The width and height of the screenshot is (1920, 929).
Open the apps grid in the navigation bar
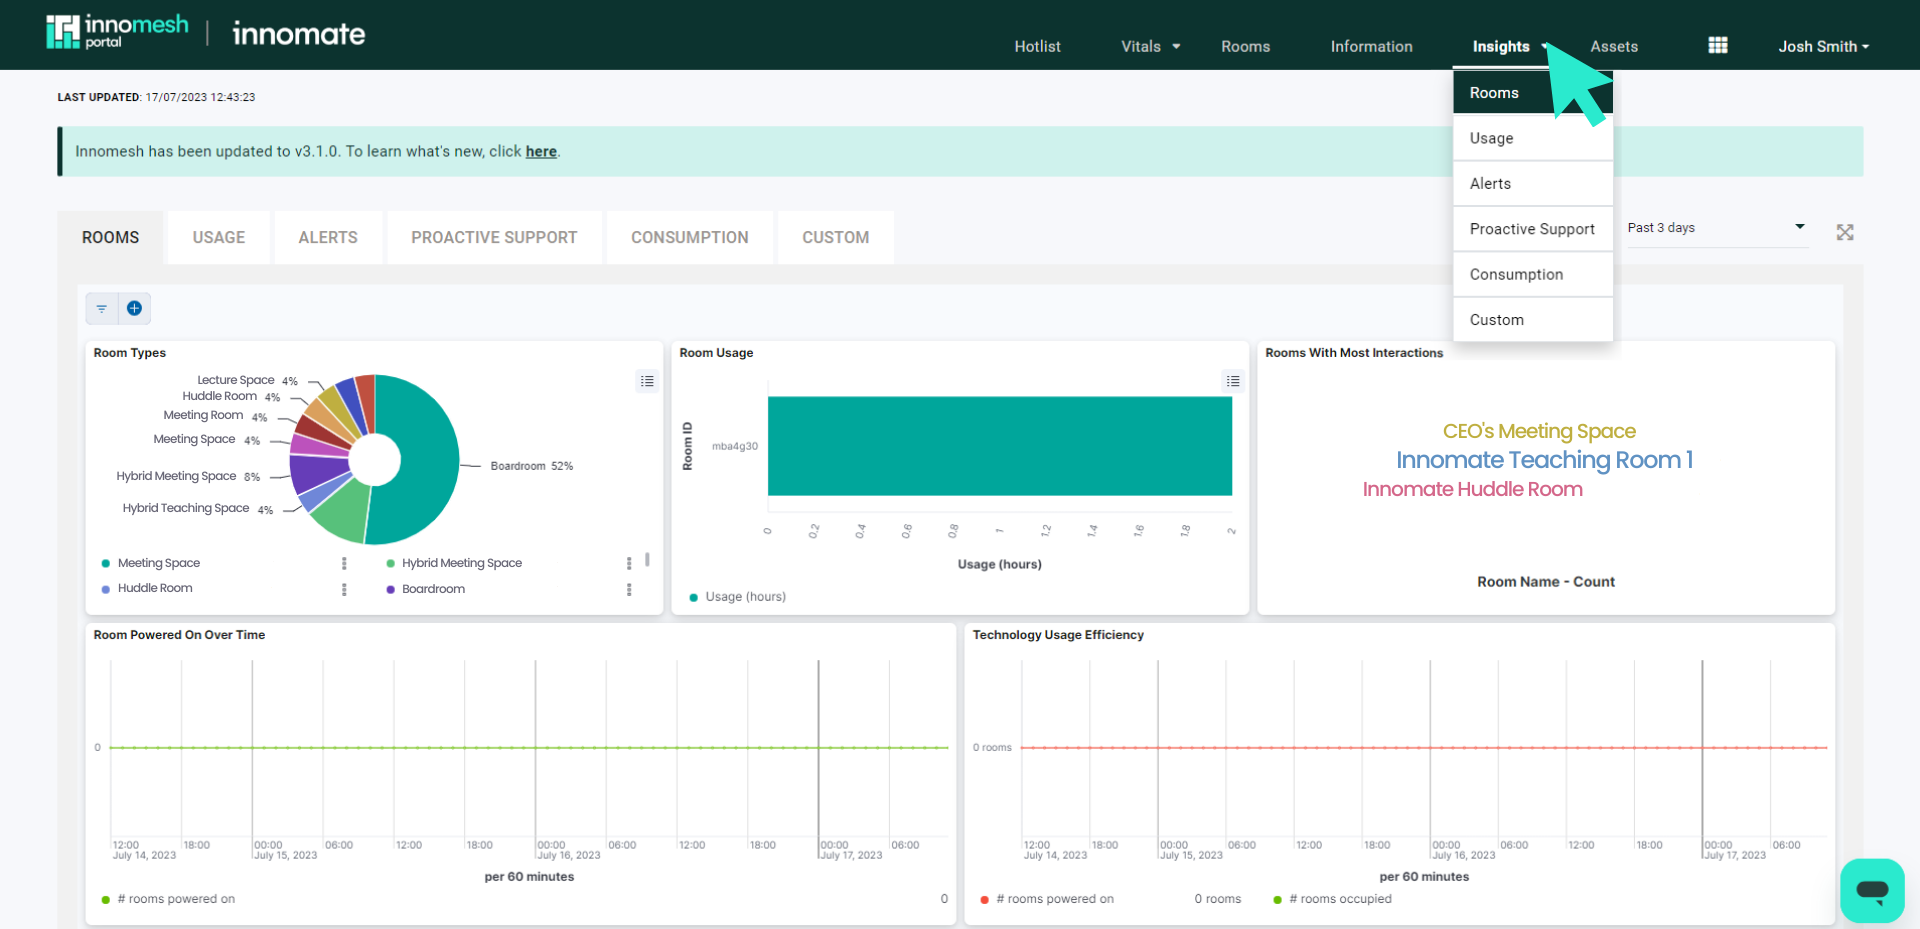[1718, 45]
